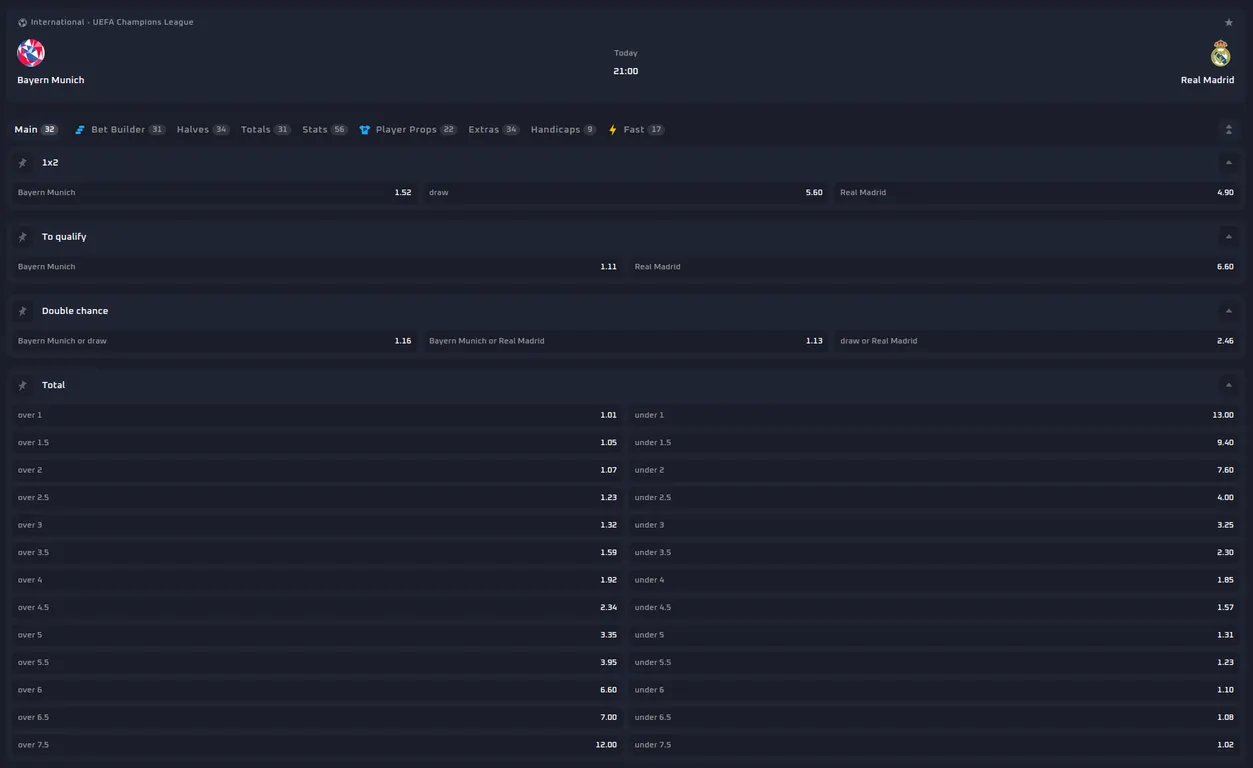
Task: Select the Main tab
Action: [36, 130]
